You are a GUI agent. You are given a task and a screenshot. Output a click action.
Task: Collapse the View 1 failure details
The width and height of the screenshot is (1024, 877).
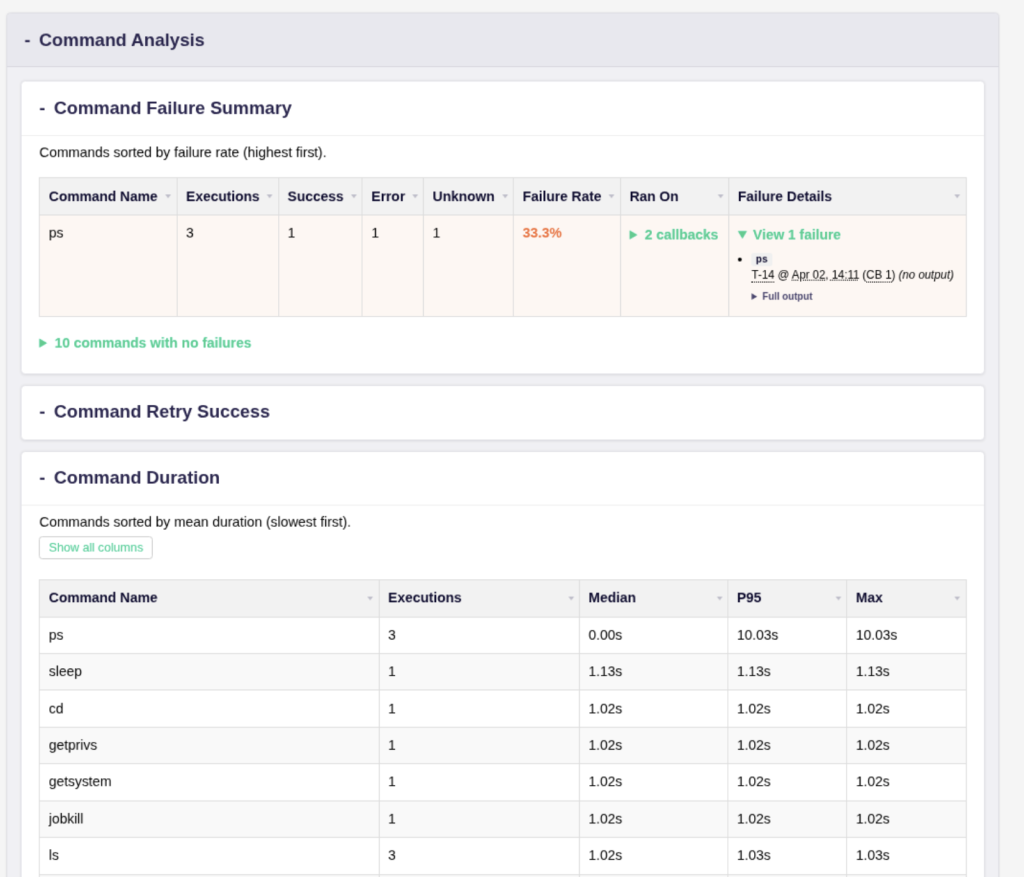click(x=789, y=235)
